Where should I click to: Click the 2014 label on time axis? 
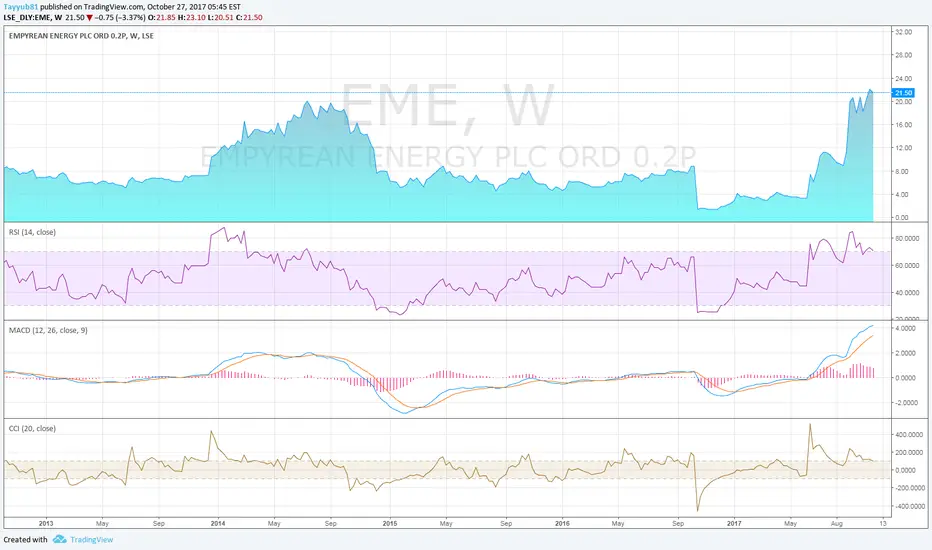click(218, 524)
